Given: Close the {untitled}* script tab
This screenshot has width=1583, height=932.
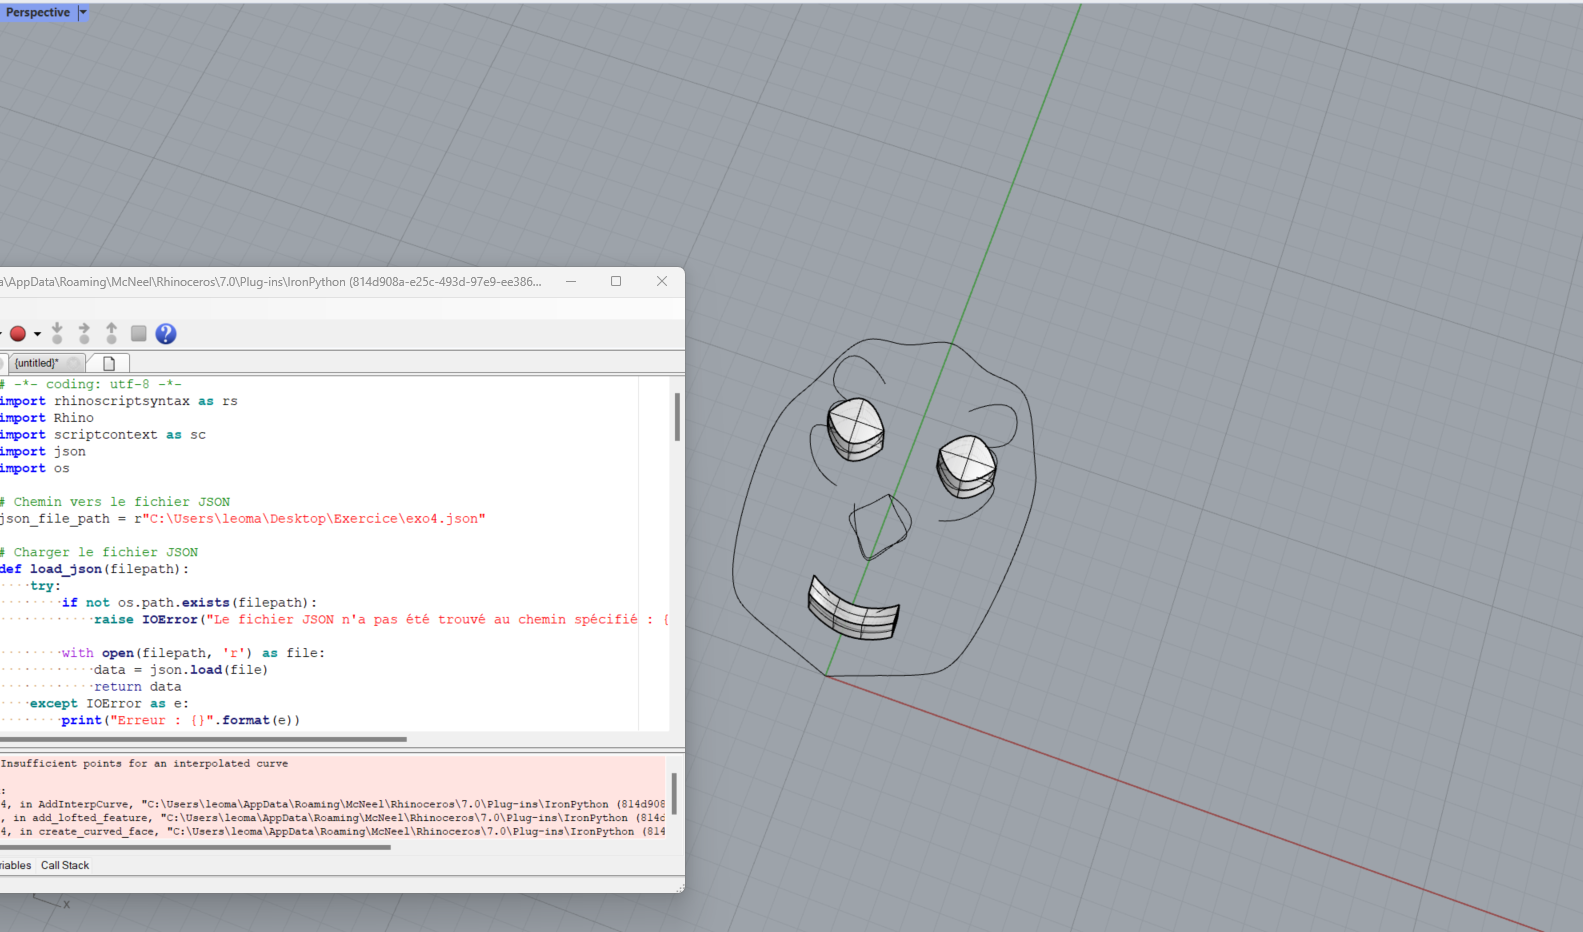Looking at the screenshot, I should [x=73, y=363].
